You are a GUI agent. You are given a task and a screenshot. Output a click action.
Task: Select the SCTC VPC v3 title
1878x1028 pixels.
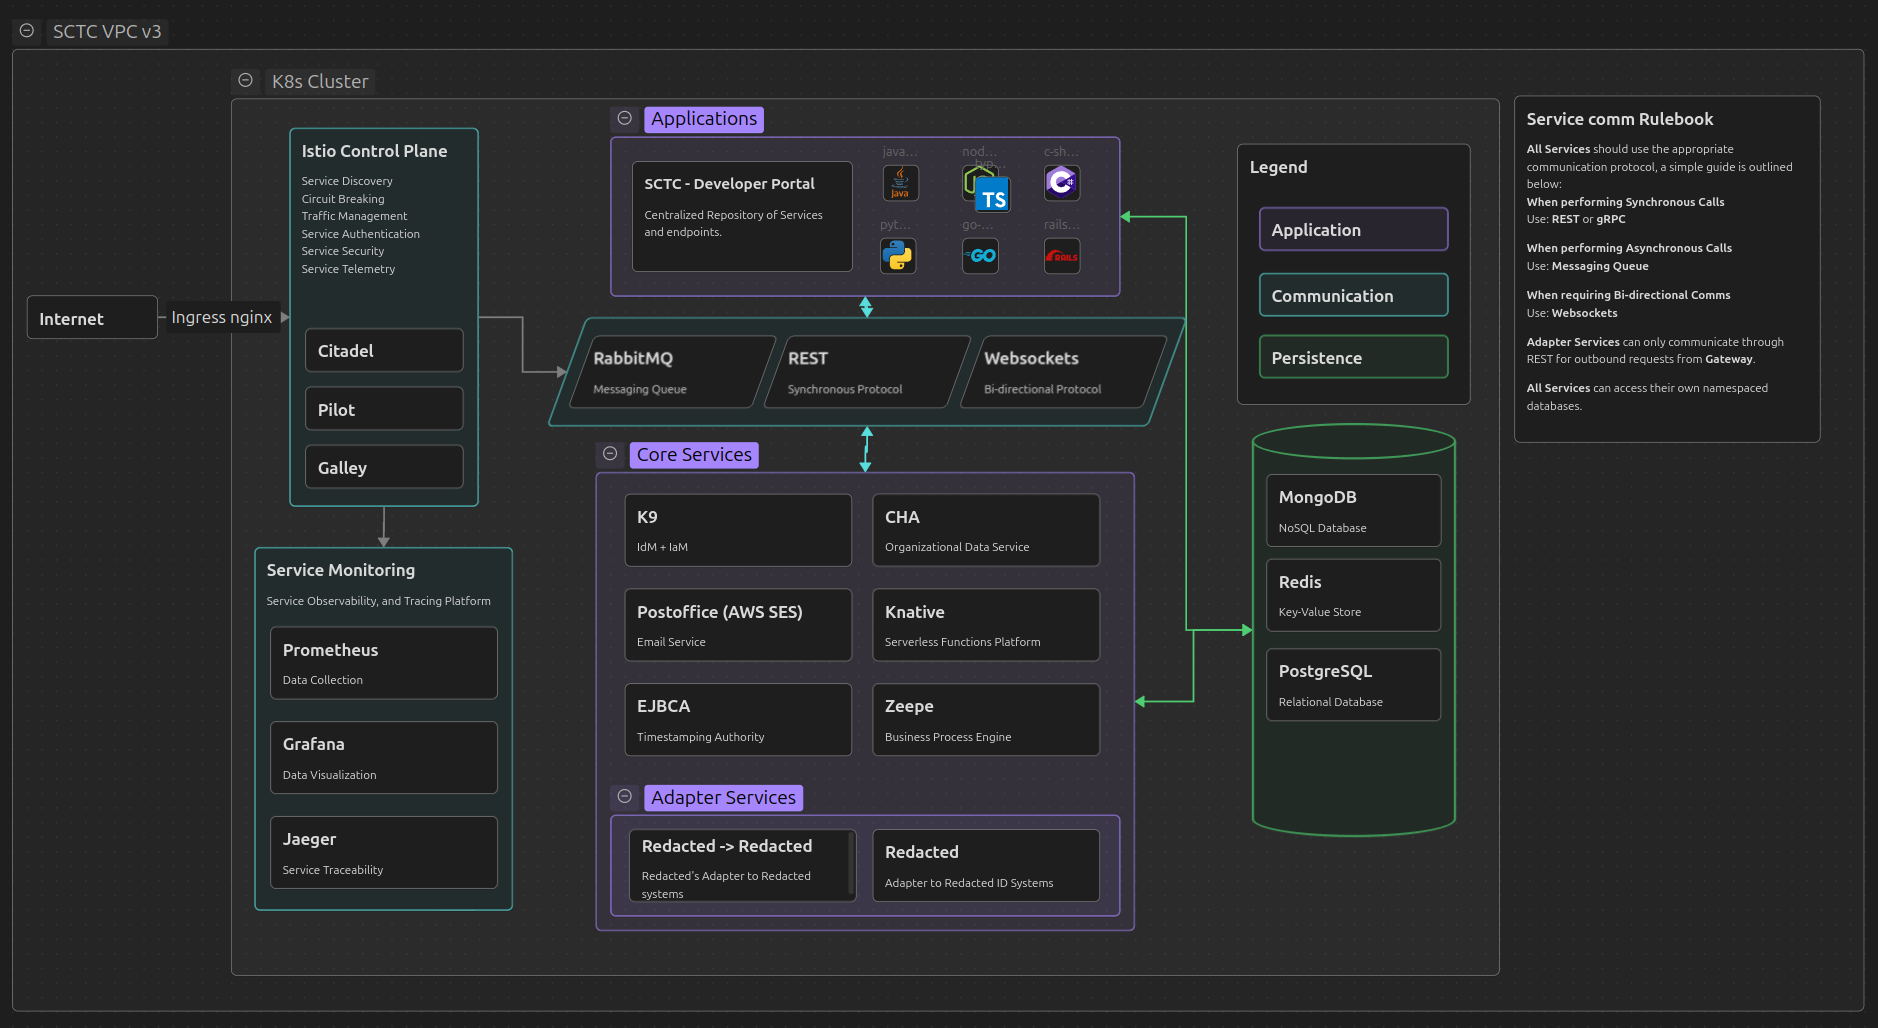coord(107,32)
